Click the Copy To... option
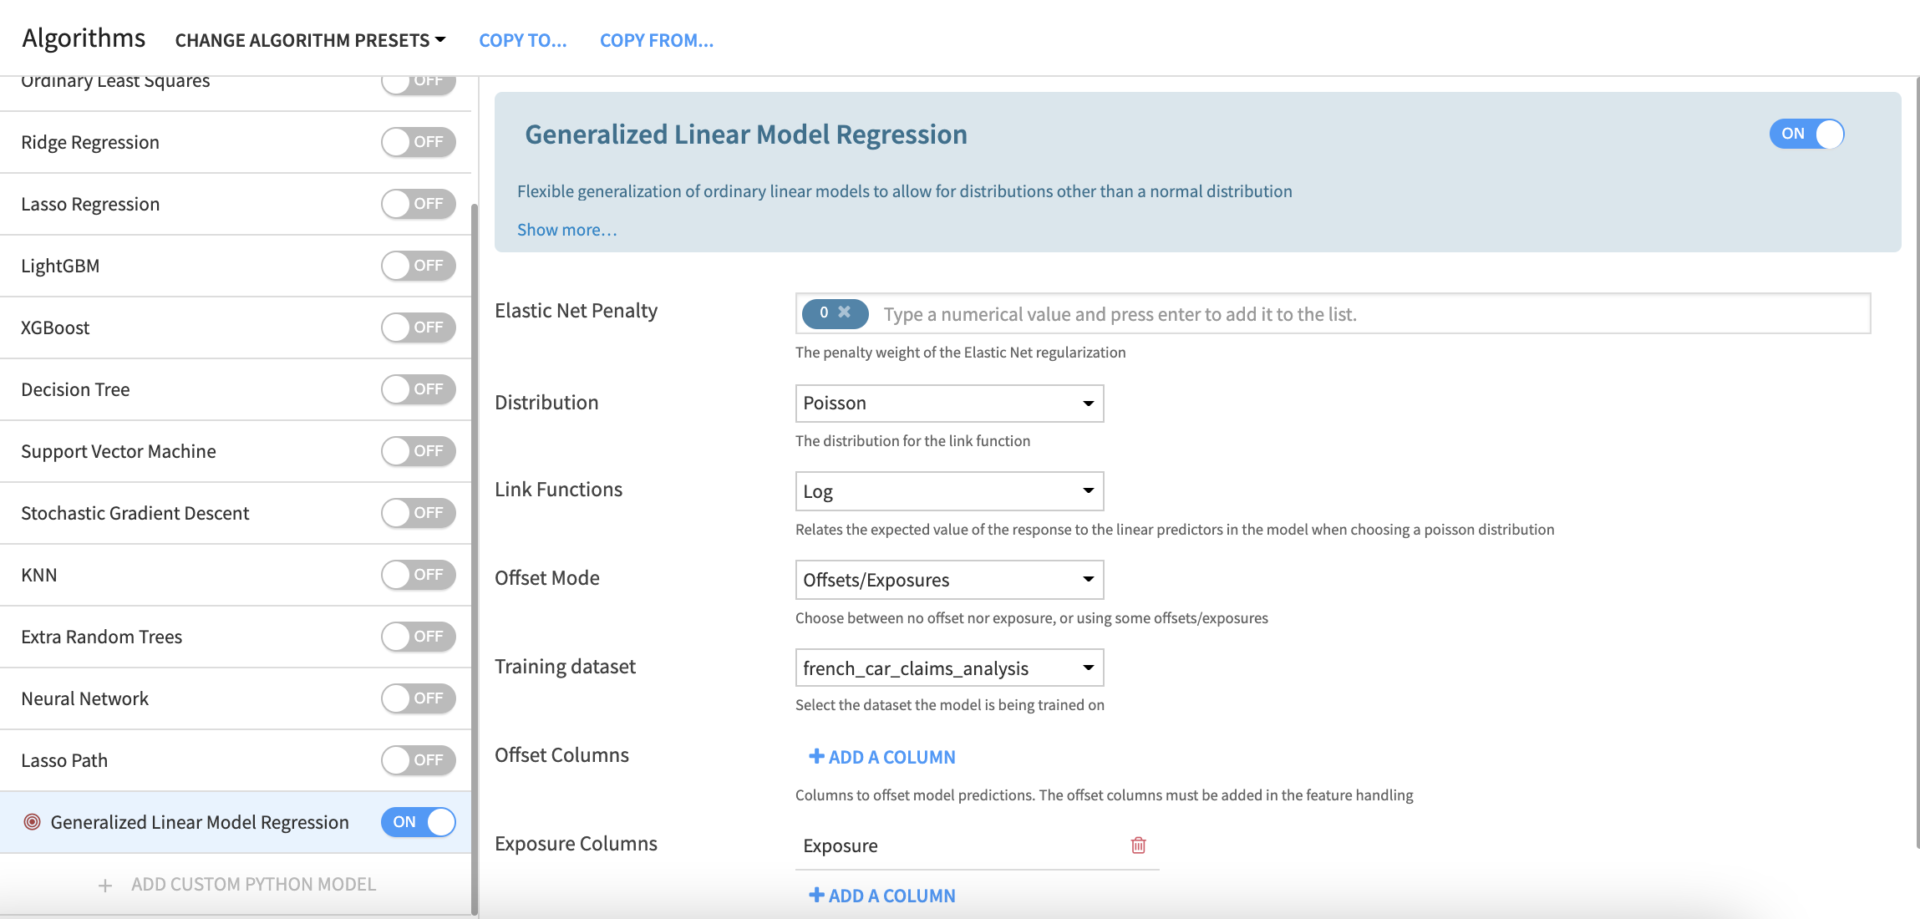This screenshot has width=1920, height=919. [x=522, y=40]
